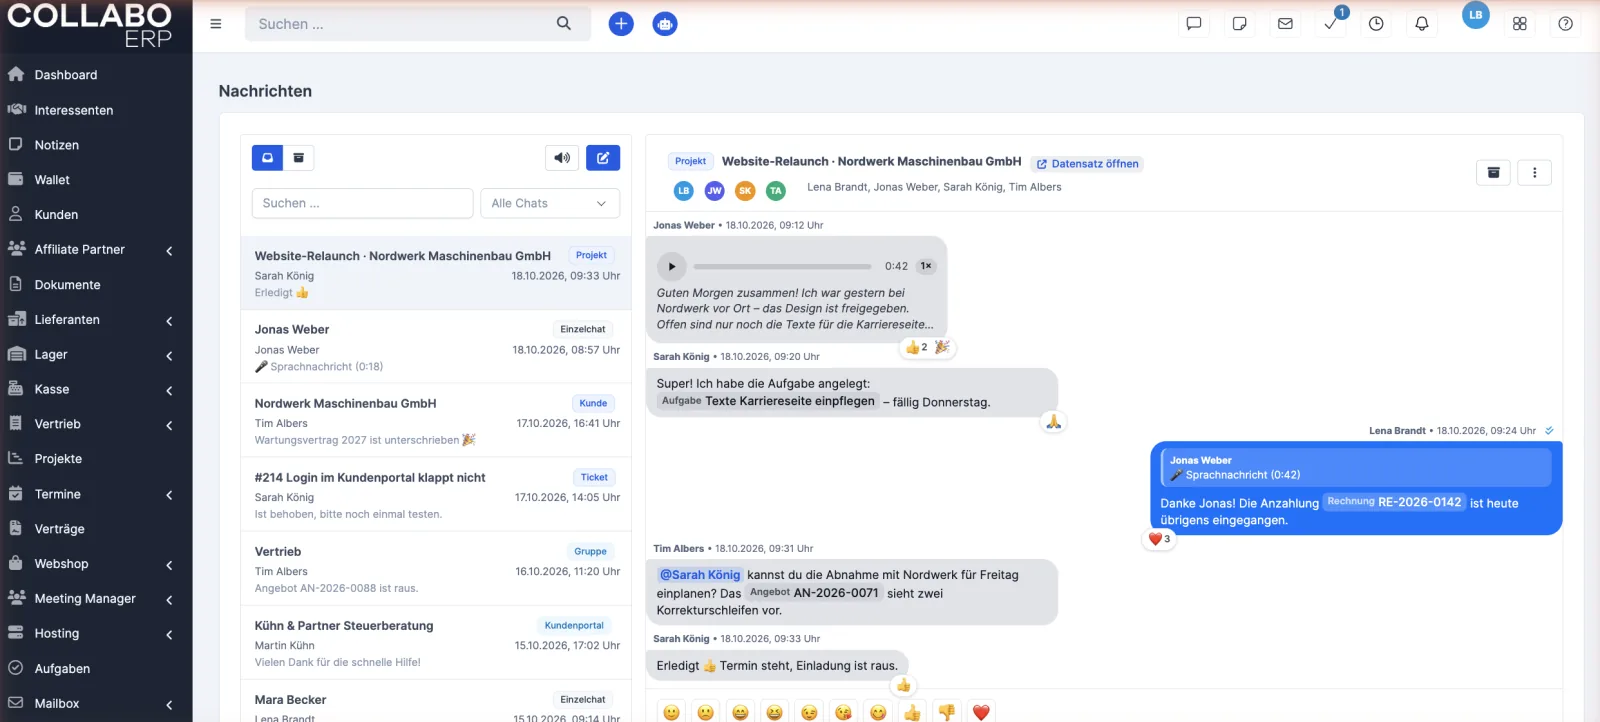This screenshot has height=722, width=1600.
Task: Toggle the 1× playback speed button
Action: (x=927, y=266)
